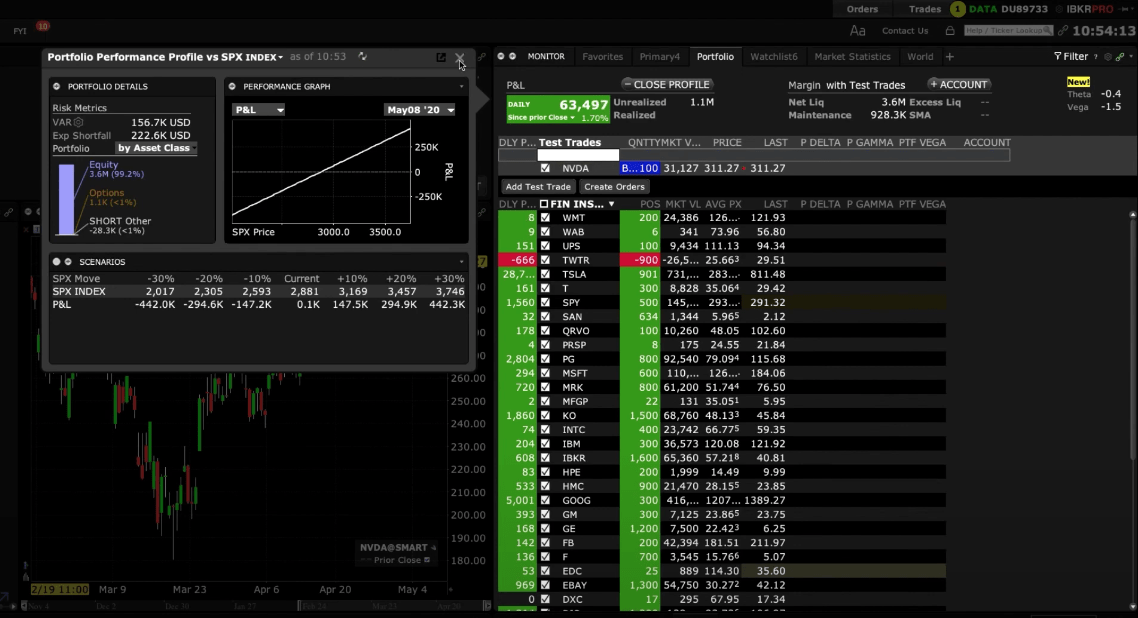The width and height of the screenshot is (1138, 618).
Task: Open VAR settings gear icon
Action: tap(78, 123)
